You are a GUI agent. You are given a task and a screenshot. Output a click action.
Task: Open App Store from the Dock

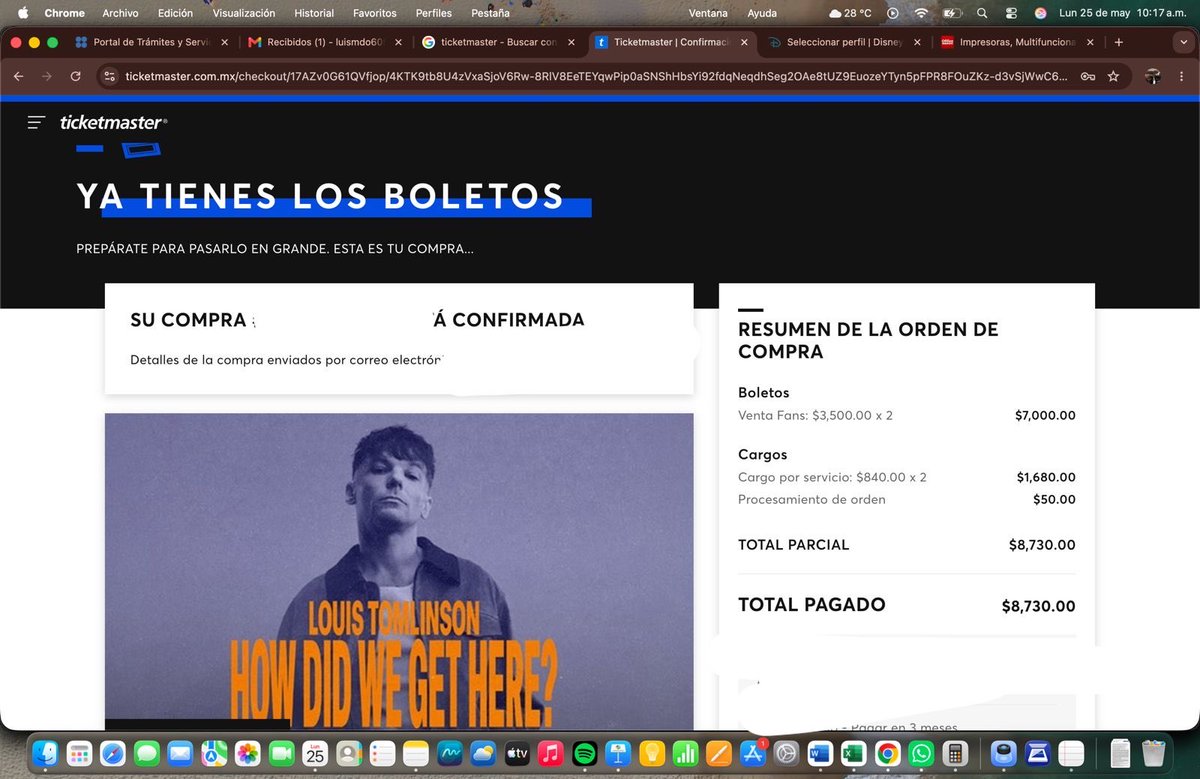(x=752, y=752)
